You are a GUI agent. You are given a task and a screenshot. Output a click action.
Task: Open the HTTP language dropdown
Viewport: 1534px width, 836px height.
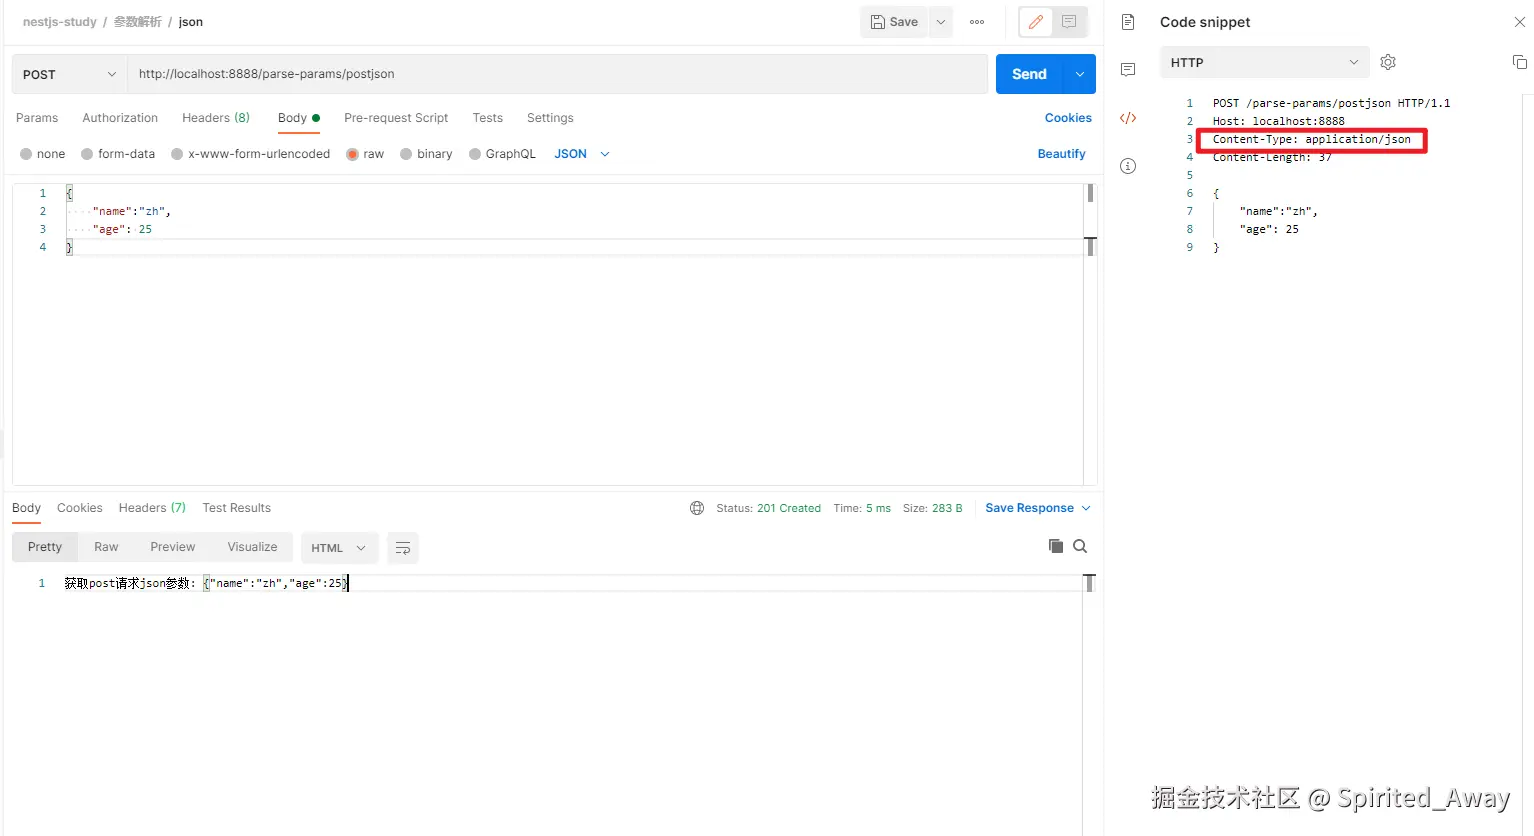(x=1265, y=62)
